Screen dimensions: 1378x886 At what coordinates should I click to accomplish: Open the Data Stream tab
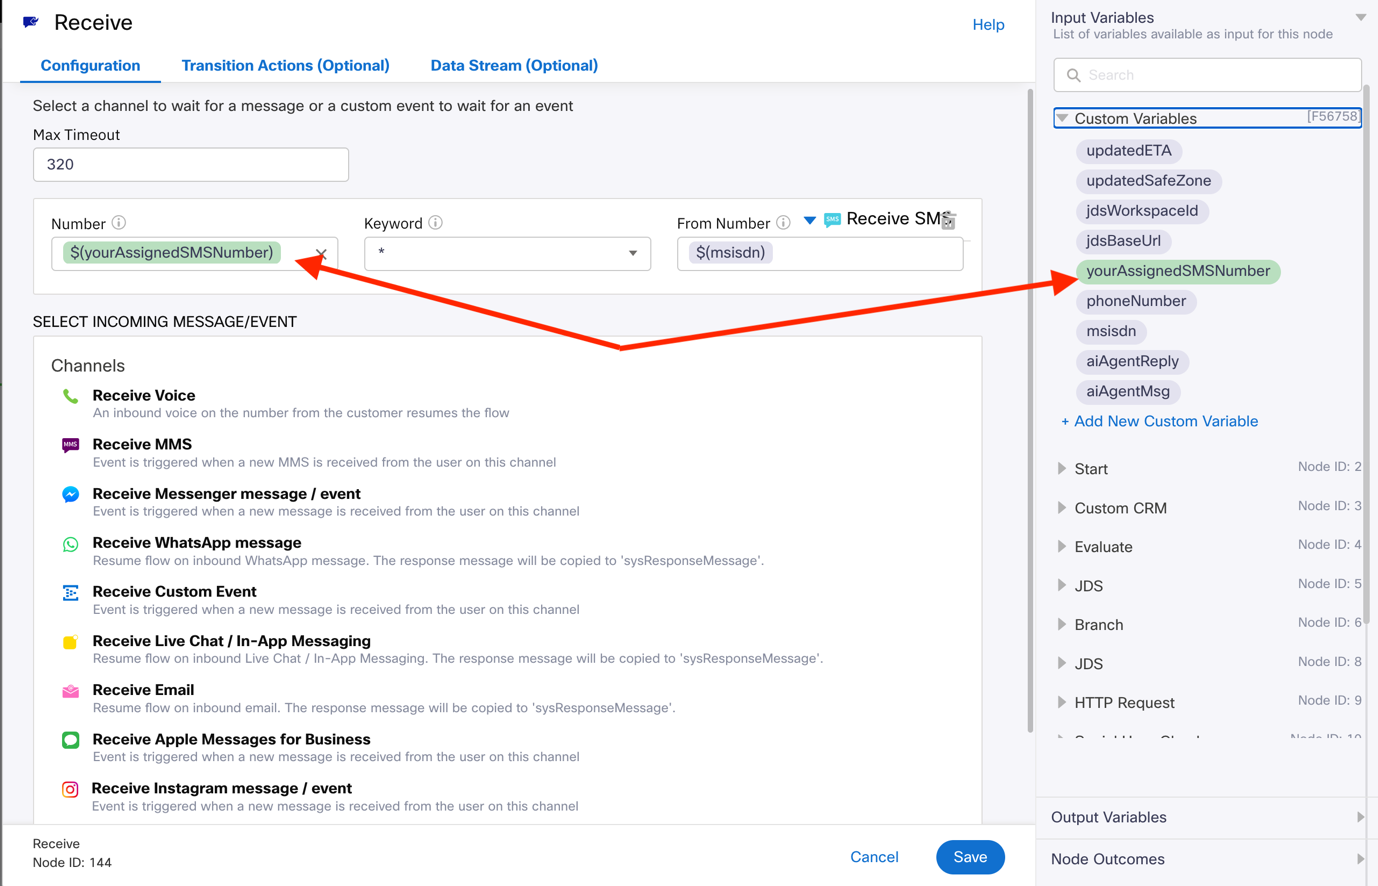pyautogui.click(x=514, y=66)
